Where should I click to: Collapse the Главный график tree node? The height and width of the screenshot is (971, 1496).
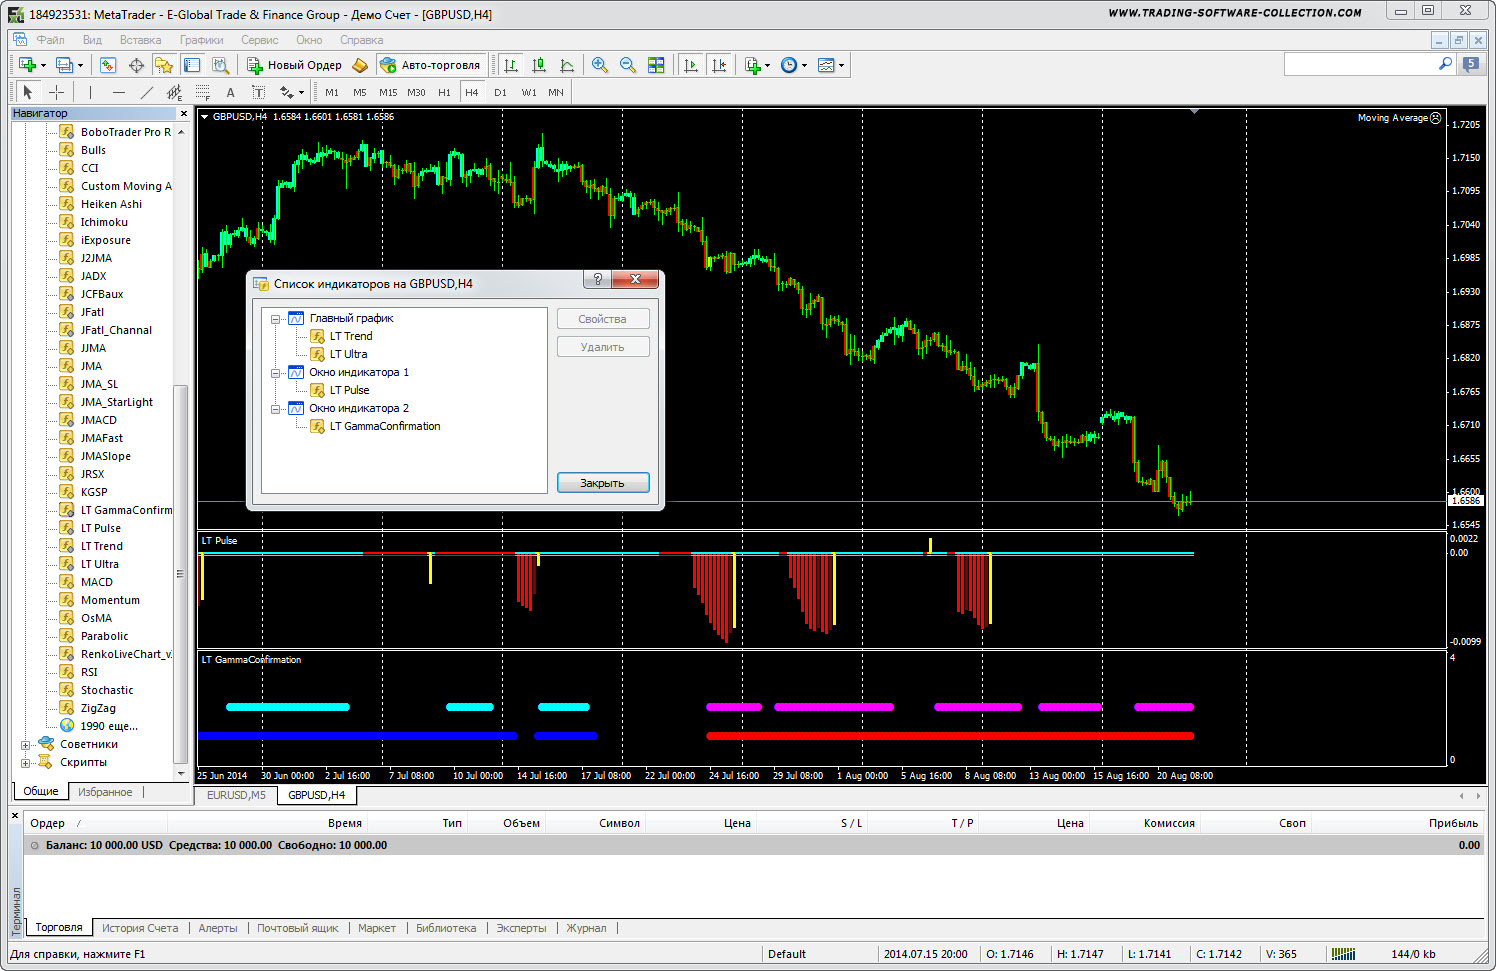click(x=275, y=319)
